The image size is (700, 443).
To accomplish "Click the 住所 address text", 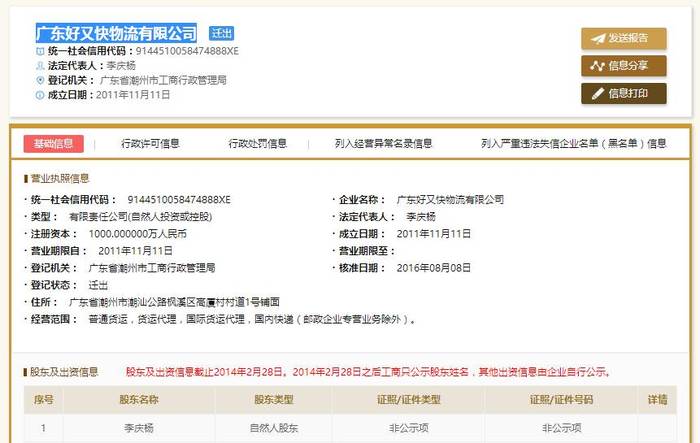I will (x=174, y=302).
